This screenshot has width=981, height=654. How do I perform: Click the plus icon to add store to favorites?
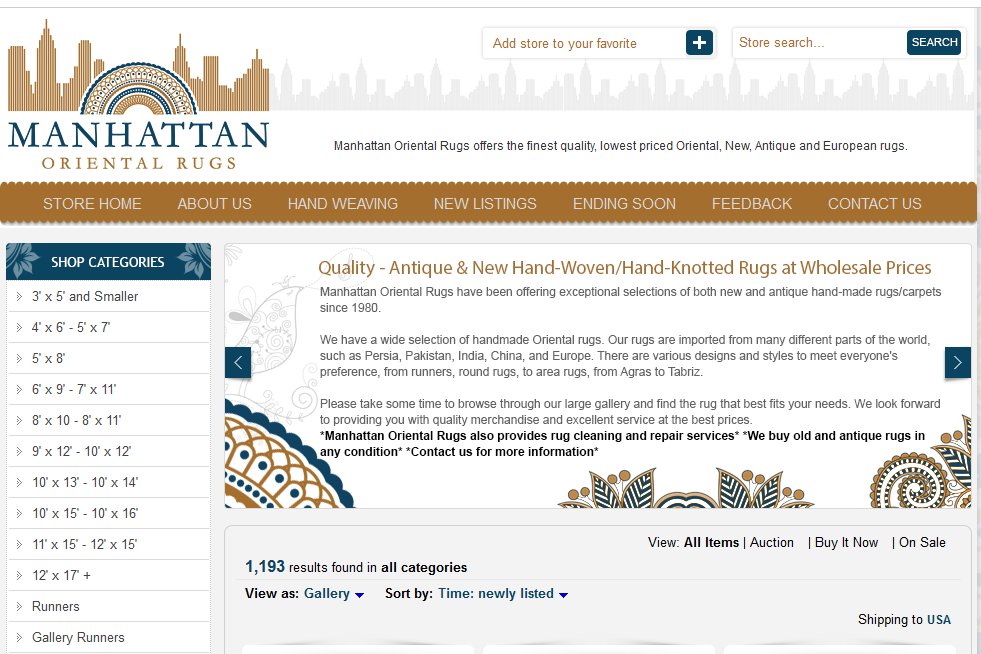pos(699,43)
